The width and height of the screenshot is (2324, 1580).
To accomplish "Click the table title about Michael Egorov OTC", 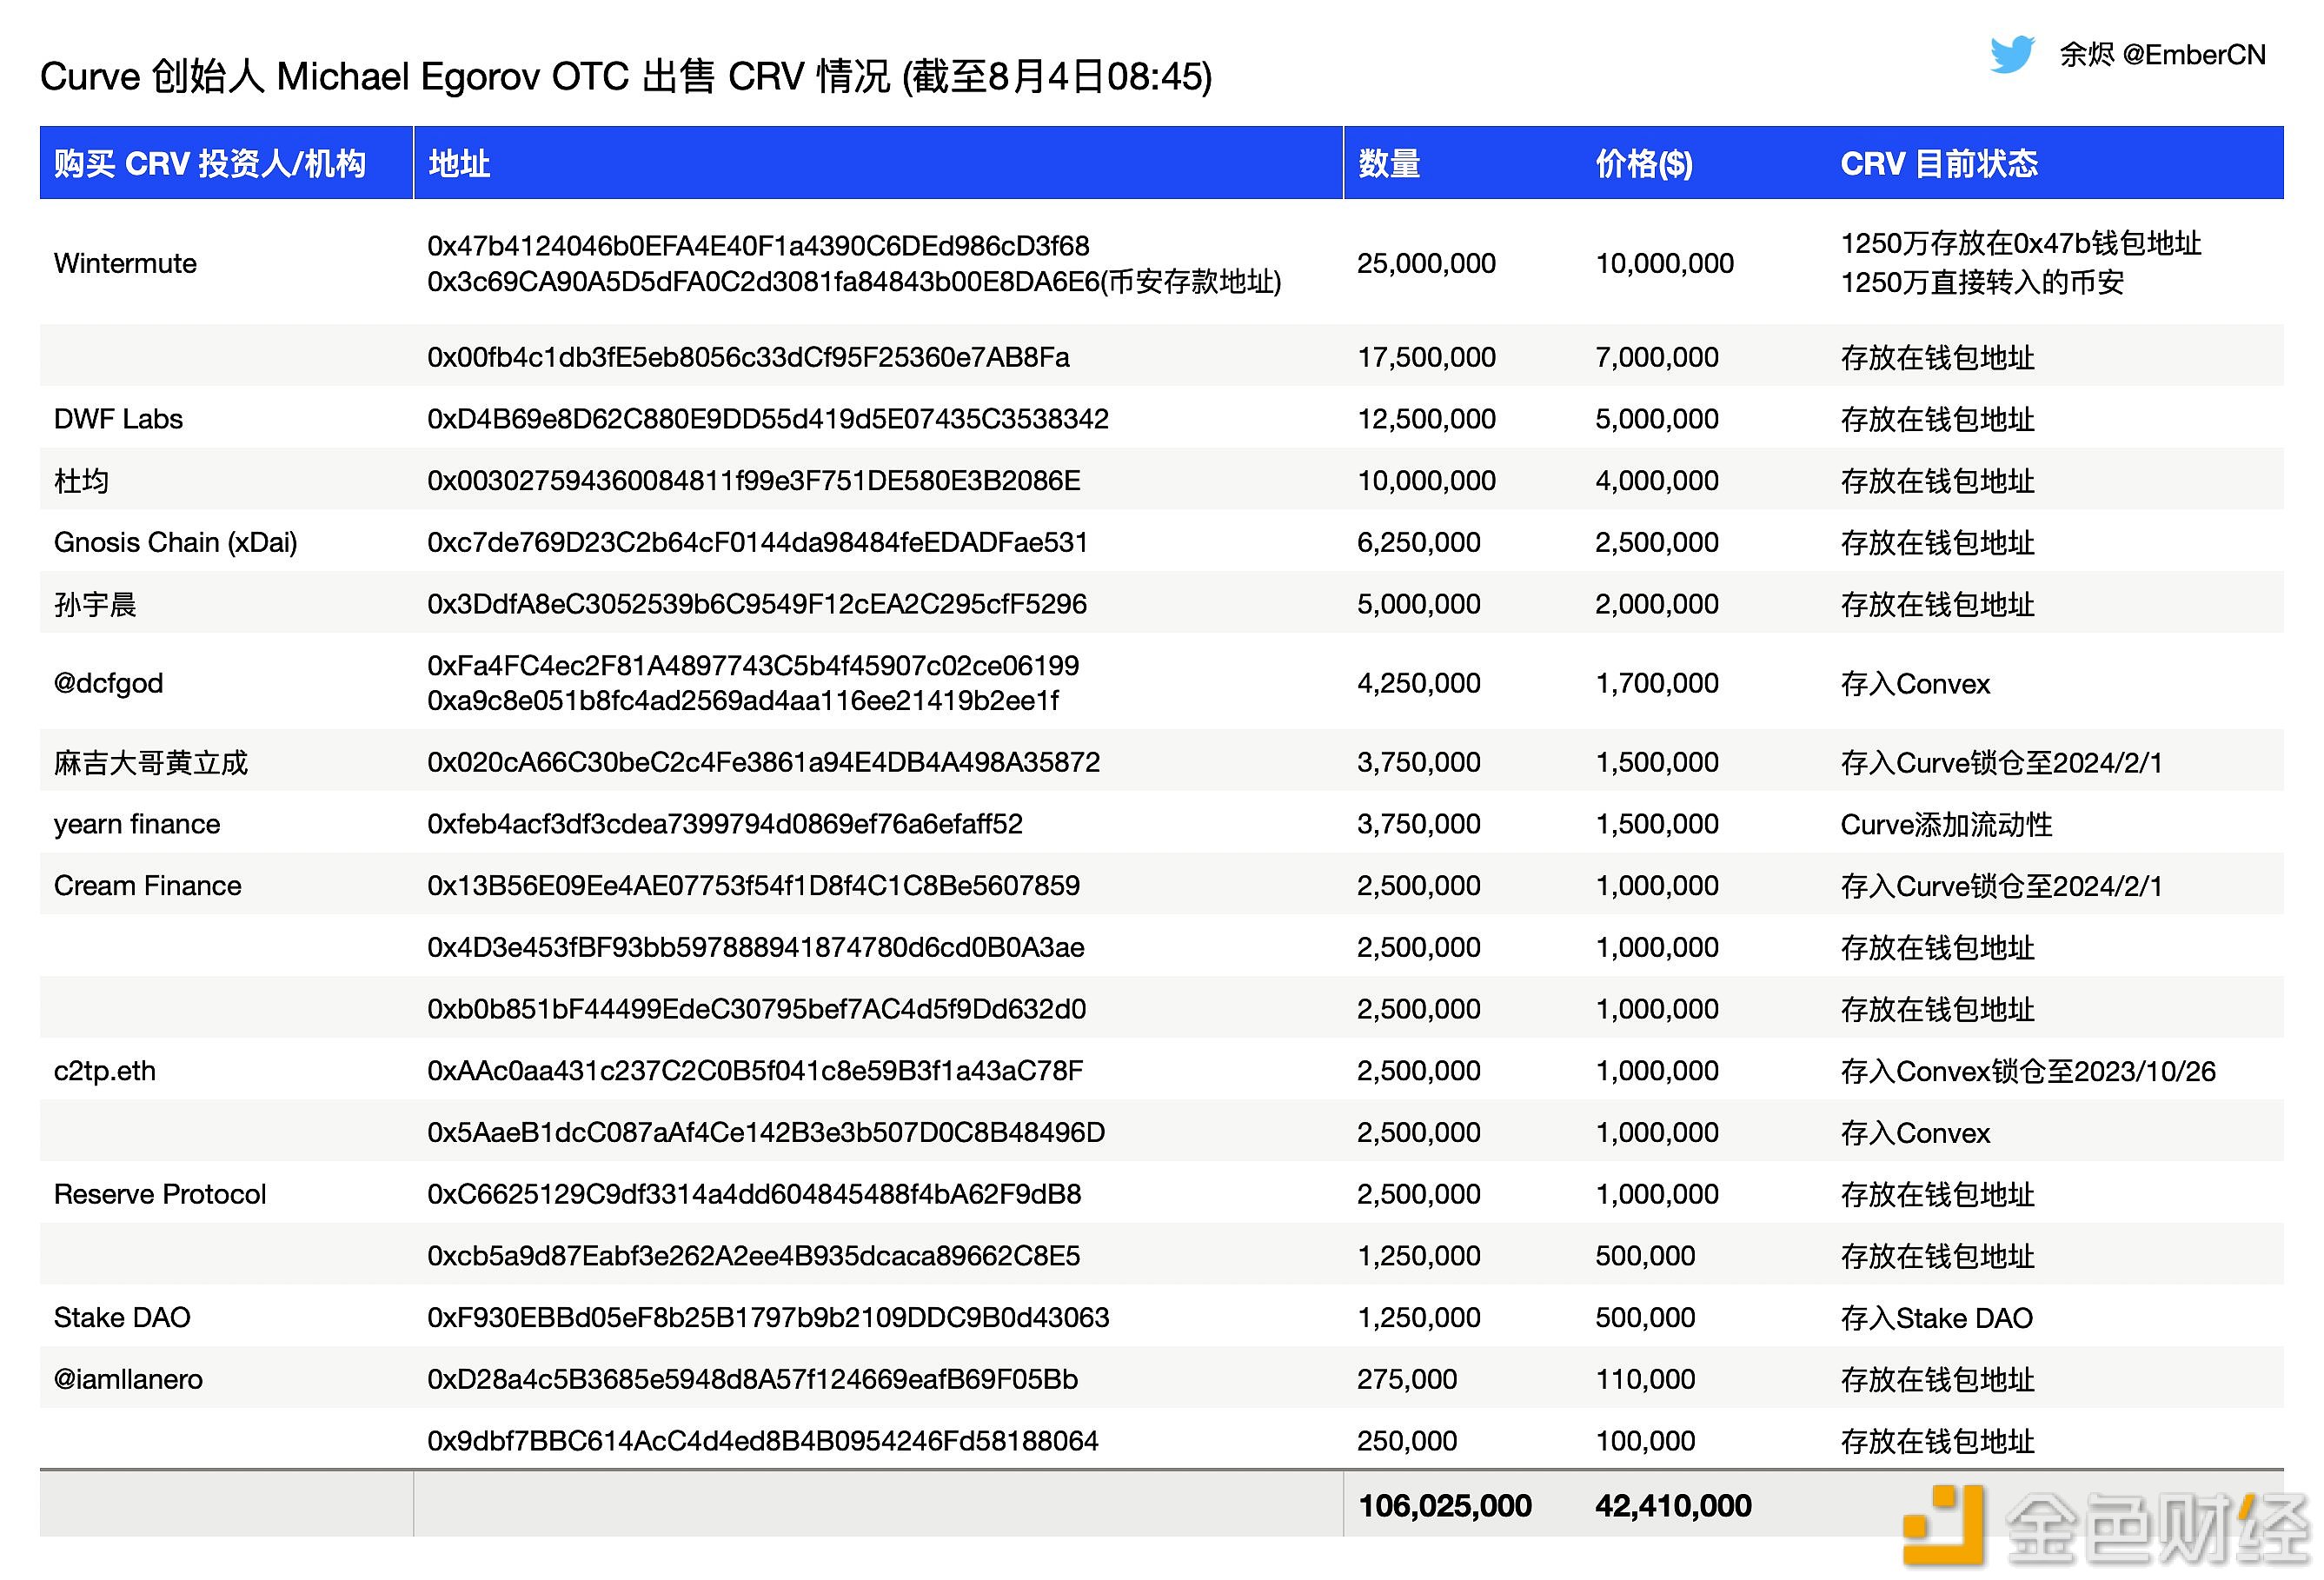I will (626, 77).
